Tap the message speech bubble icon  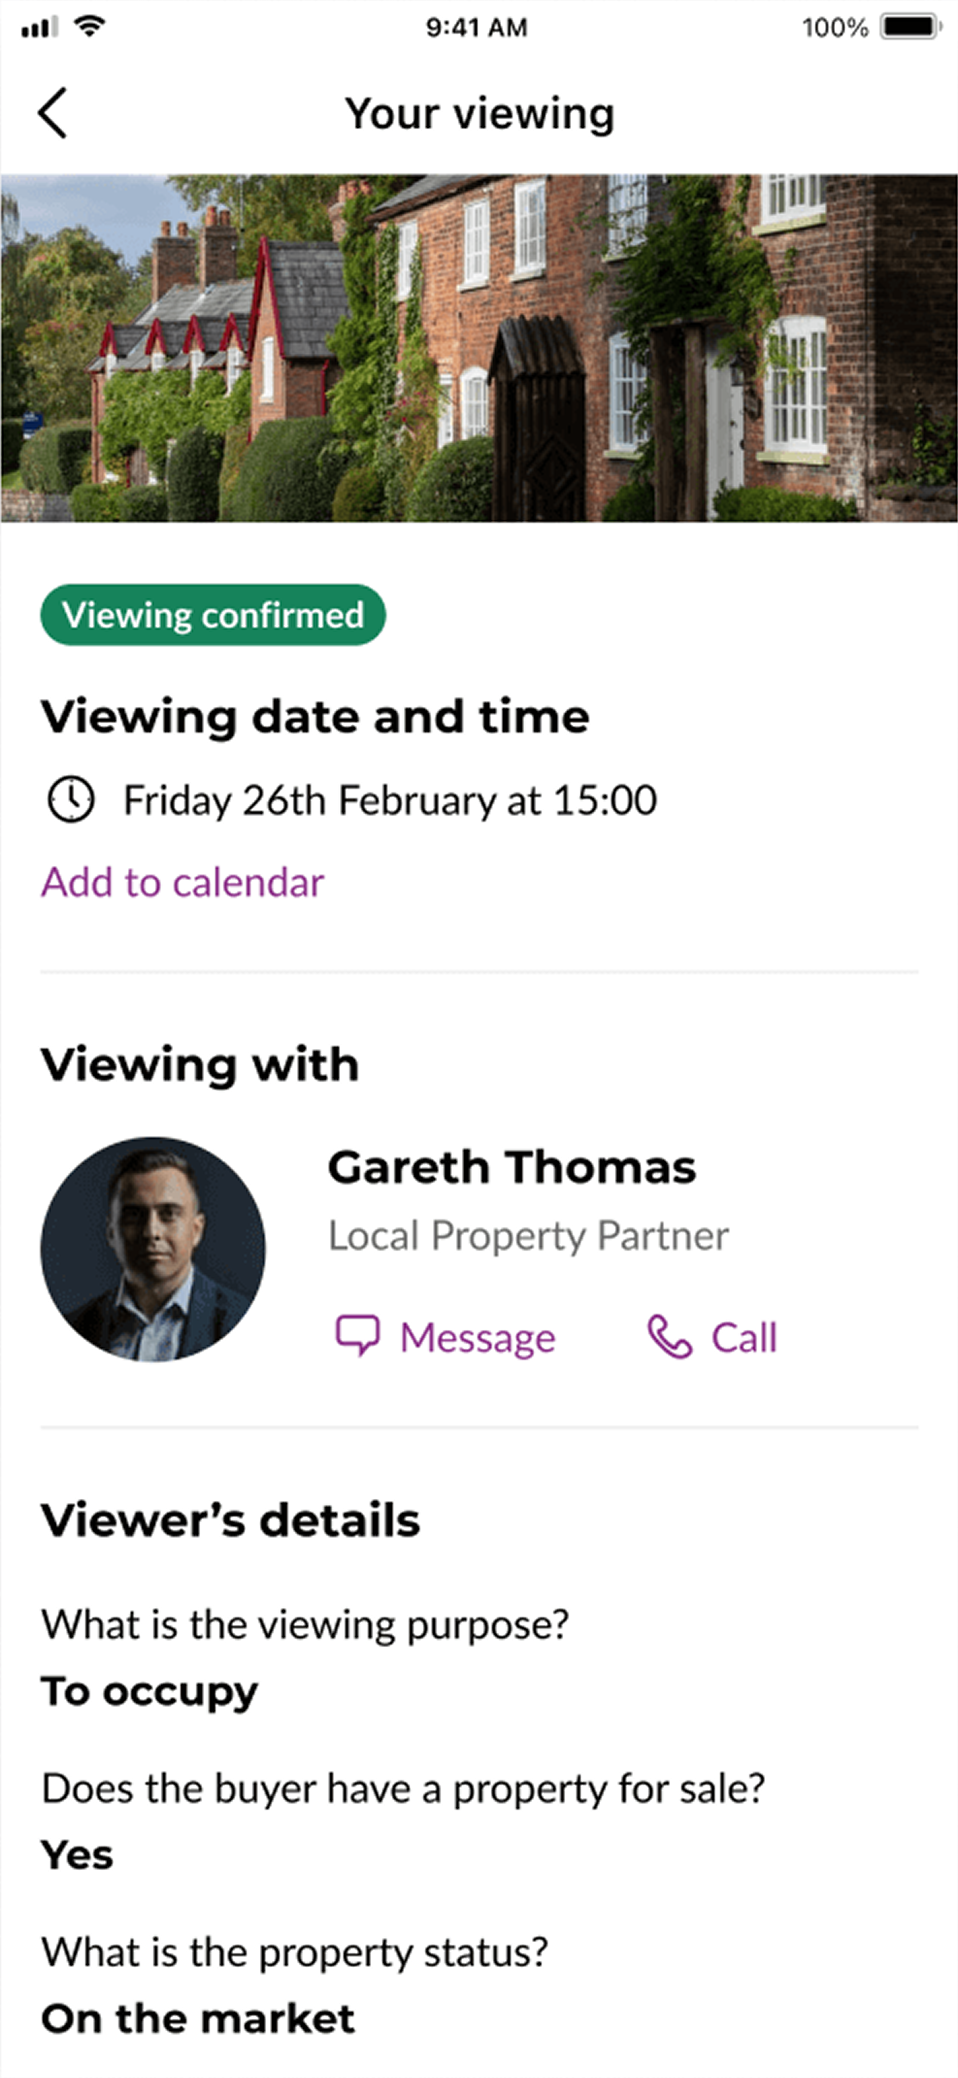pyautogui.click(x=357, y=1336)
